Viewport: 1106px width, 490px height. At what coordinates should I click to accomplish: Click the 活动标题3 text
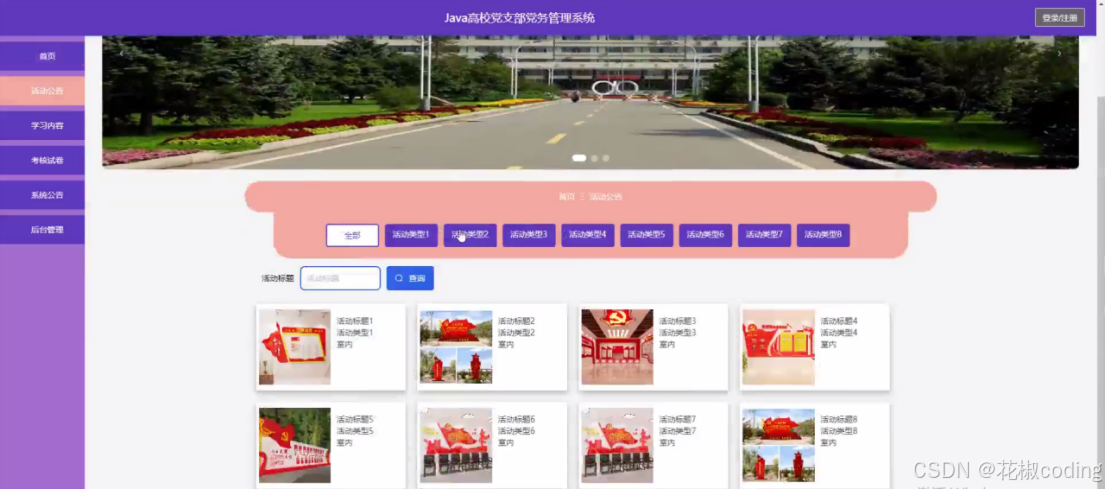point(678,321)
